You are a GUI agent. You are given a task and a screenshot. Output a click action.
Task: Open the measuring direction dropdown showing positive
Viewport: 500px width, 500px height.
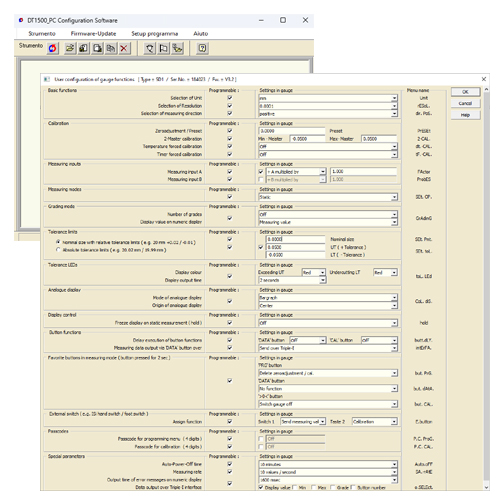[328, 114]
